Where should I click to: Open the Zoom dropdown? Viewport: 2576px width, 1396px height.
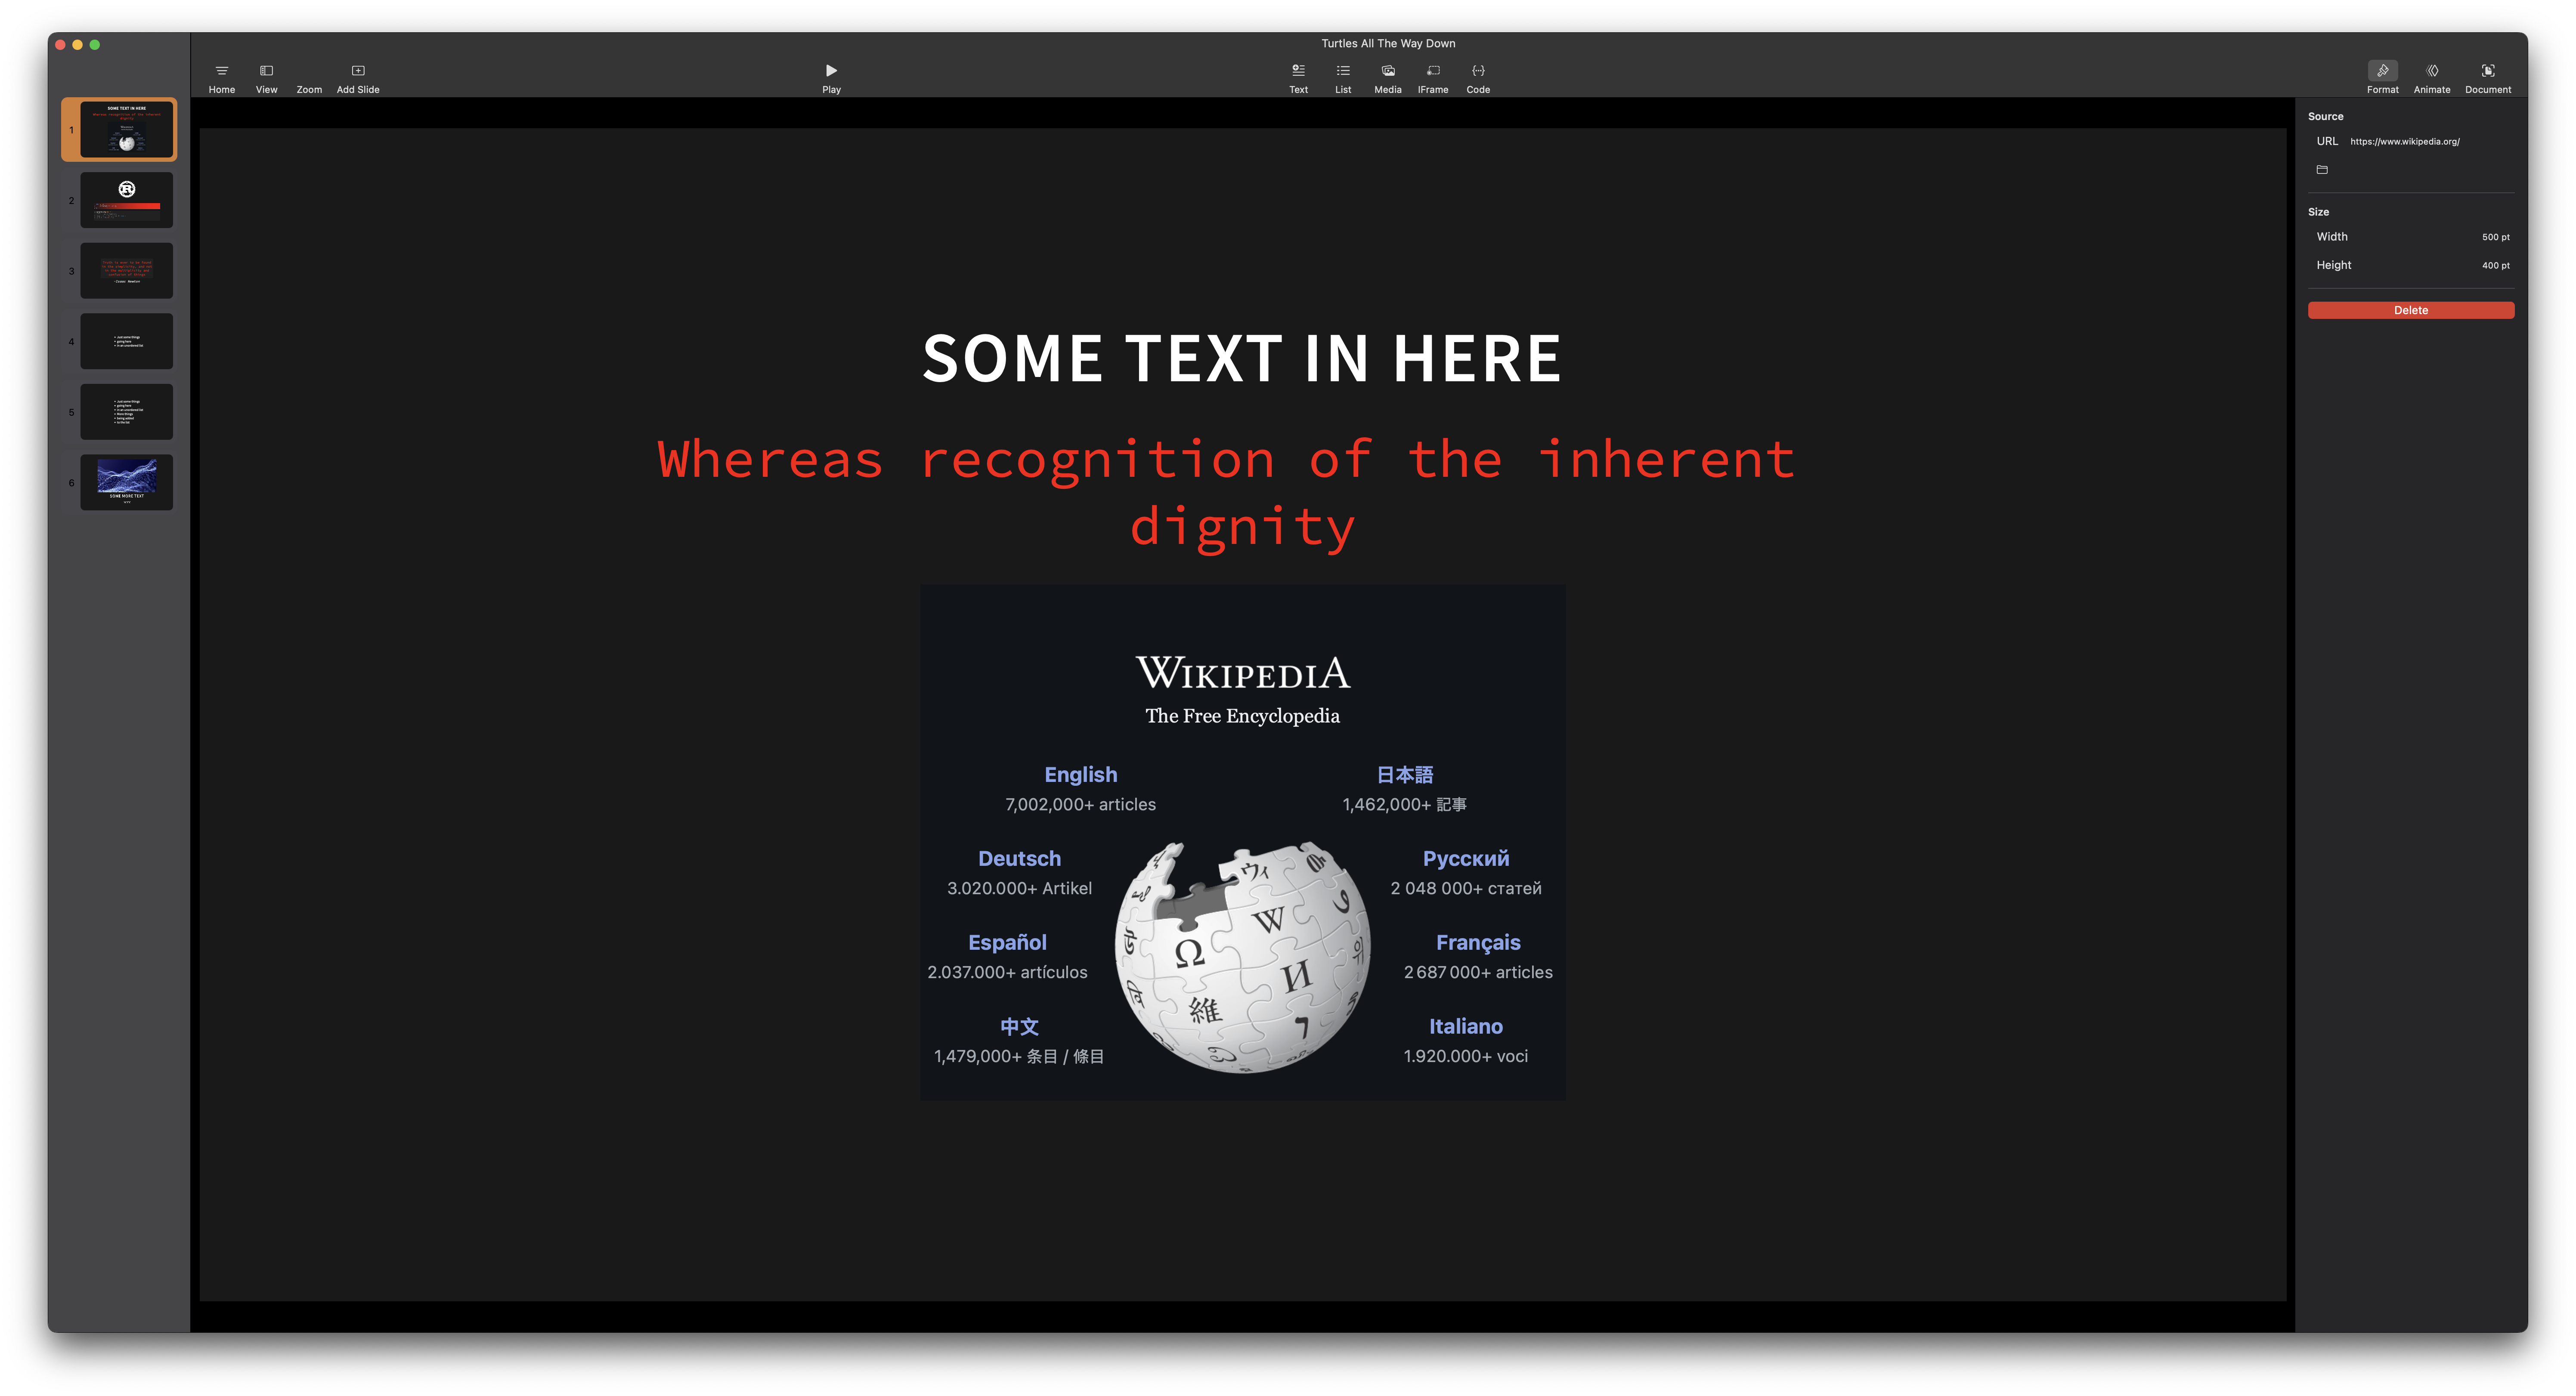point(309,78)
